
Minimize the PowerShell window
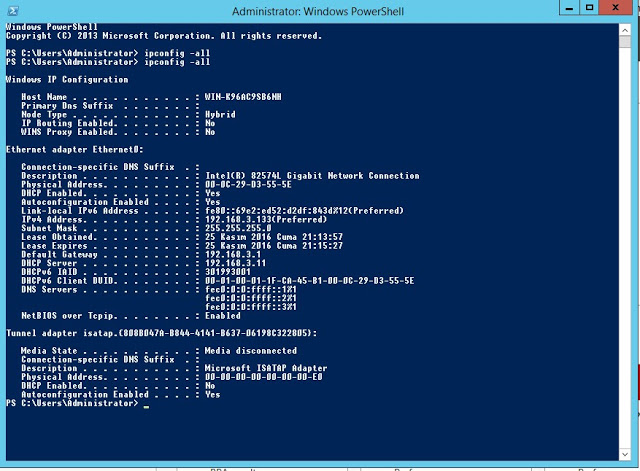pos(554,9)
